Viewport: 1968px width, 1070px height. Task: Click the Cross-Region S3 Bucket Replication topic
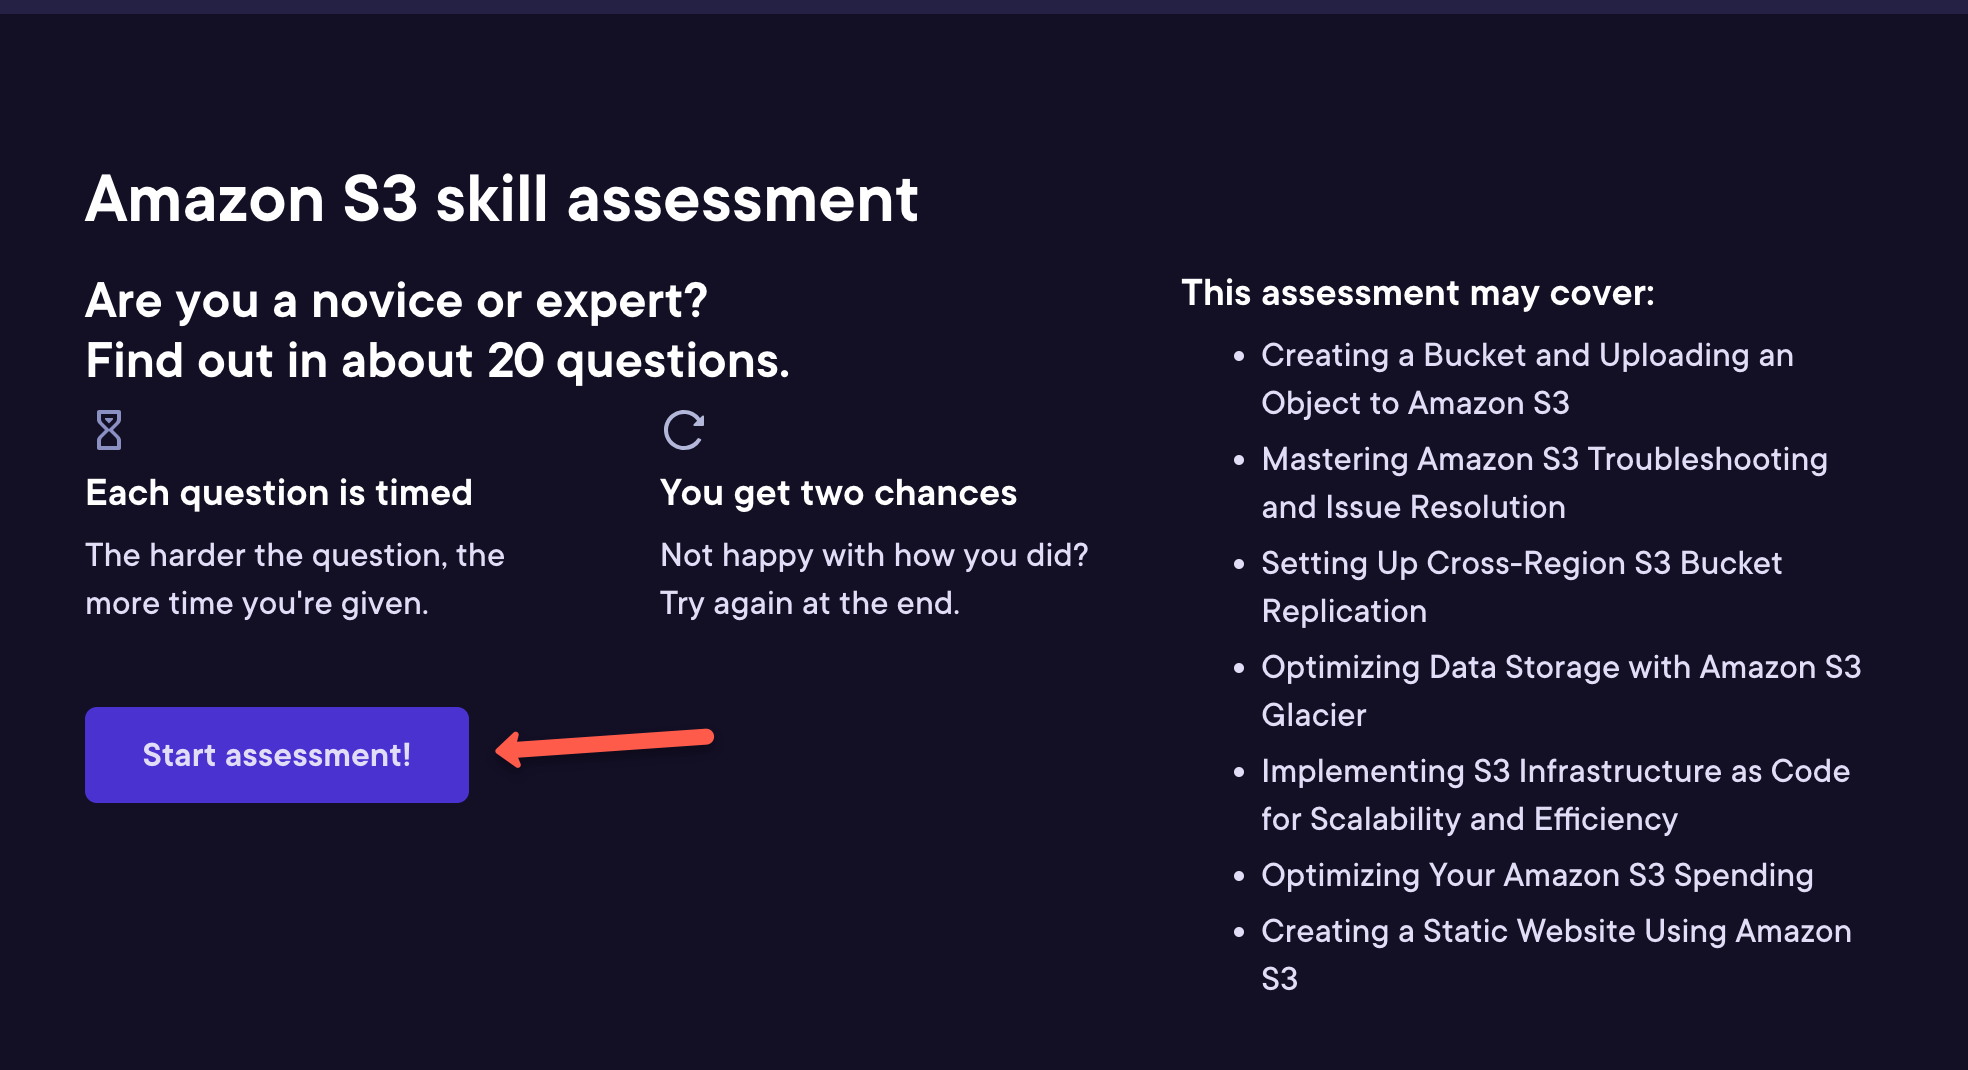tap(1521, 586)
